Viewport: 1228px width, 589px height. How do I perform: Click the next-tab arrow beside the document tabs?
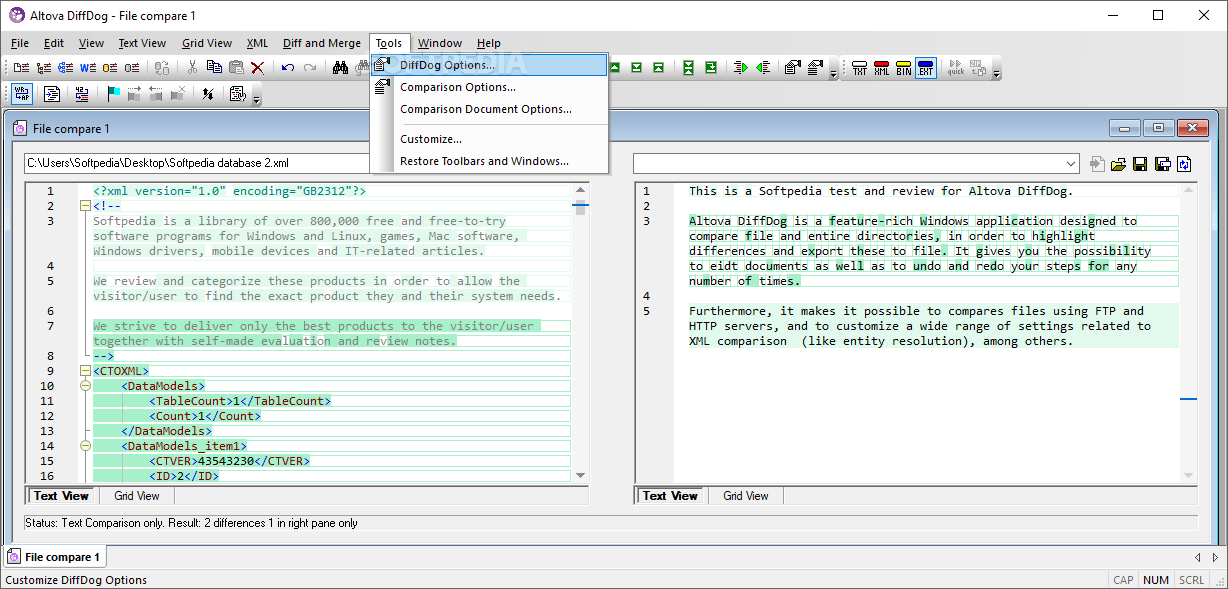pyautogui.click(x=1215, y=557)
